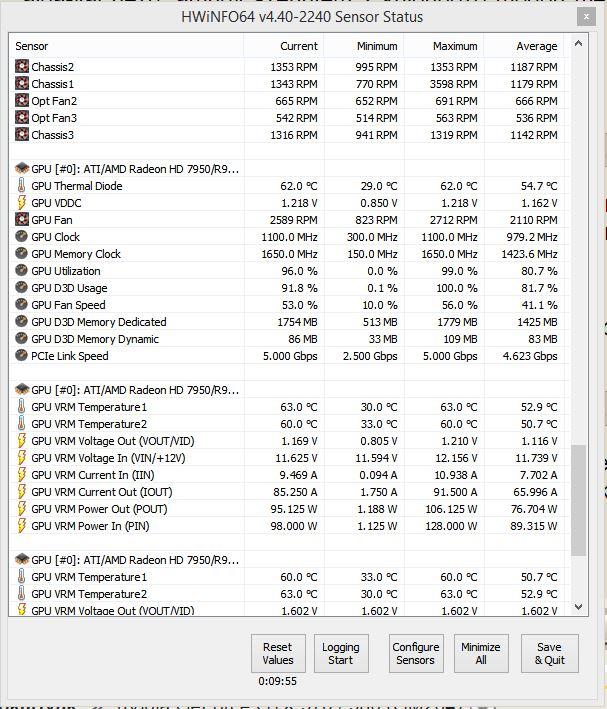Select the GPU VDDC label
Screen dimensions: 607x709
tap(56, 203)
